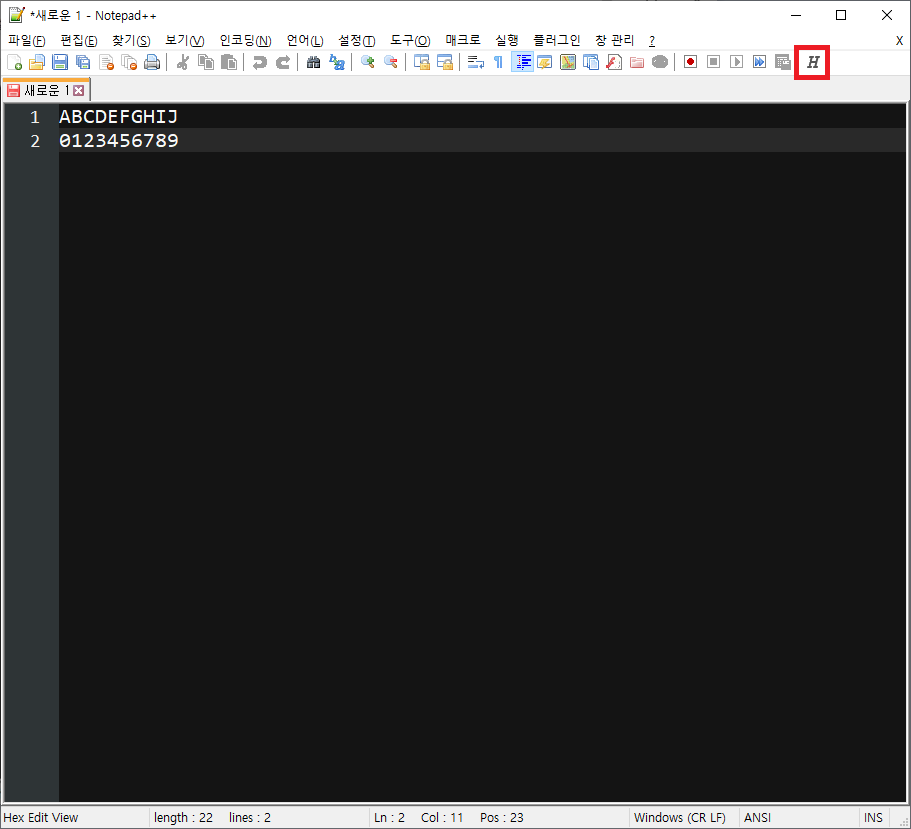The width and height of the screenshot is (911, 829).
Task: Open the 도구(O) menu
Action: (x=410, y=41)
